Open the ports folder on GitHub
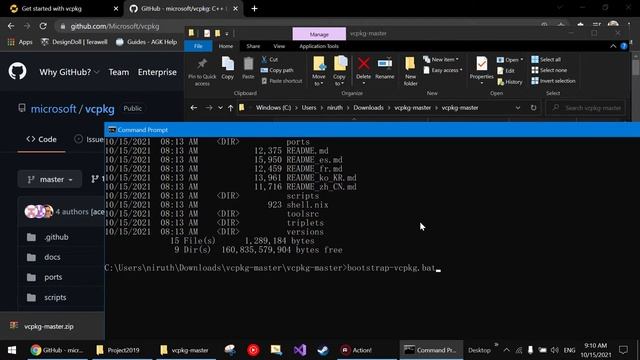The height and width of the screenshot is (360, 640). [x=53, y=277]
